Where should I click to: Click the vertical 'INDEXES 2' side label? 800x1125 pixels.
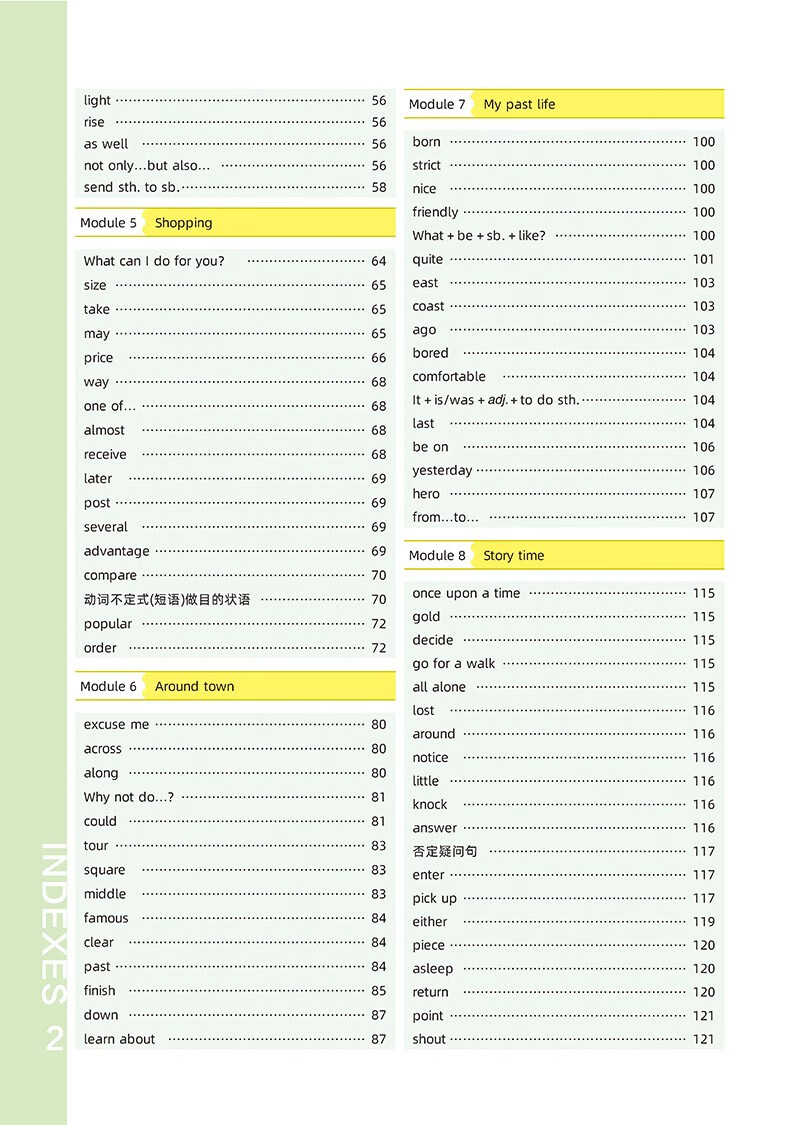coord(55,946)
